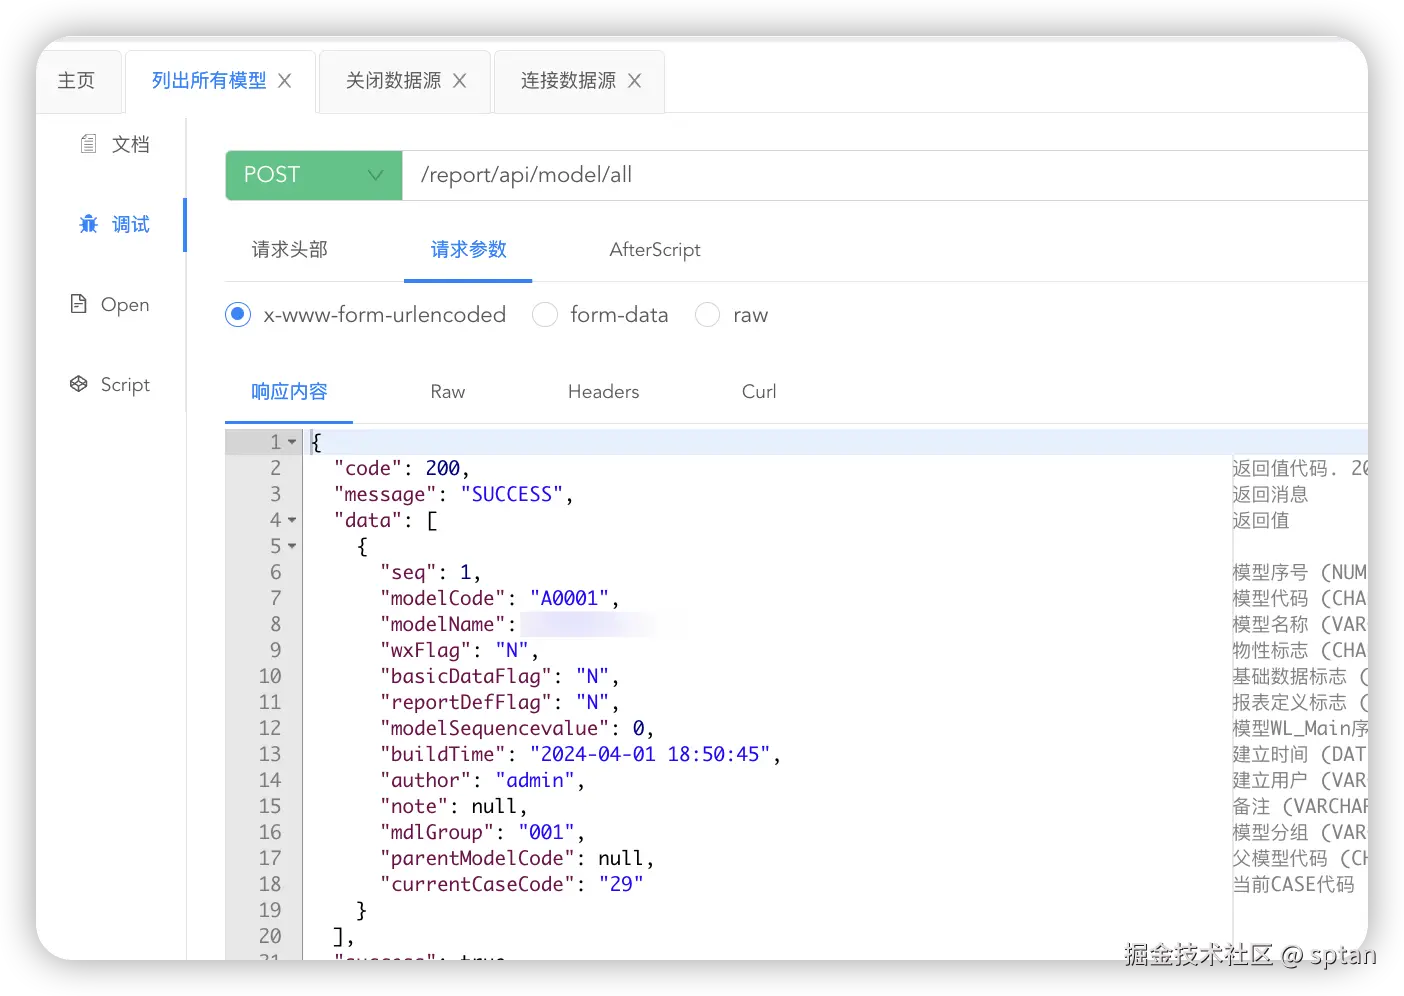Select x-www-form-urlencoded radio button
The image size is (1404, 996).
click(x=238, y=315)
